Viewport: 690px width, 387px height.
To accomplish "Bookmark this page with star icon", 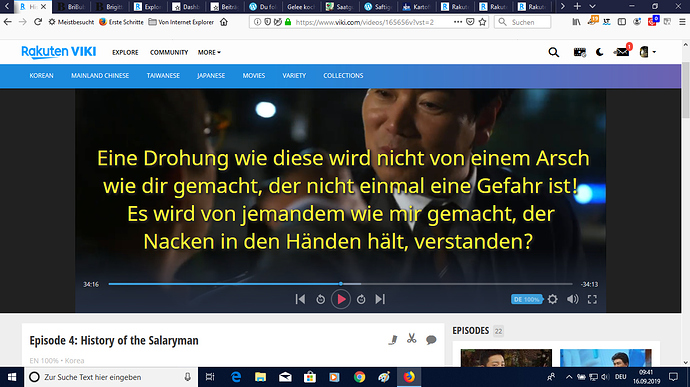I will [482, 22].
